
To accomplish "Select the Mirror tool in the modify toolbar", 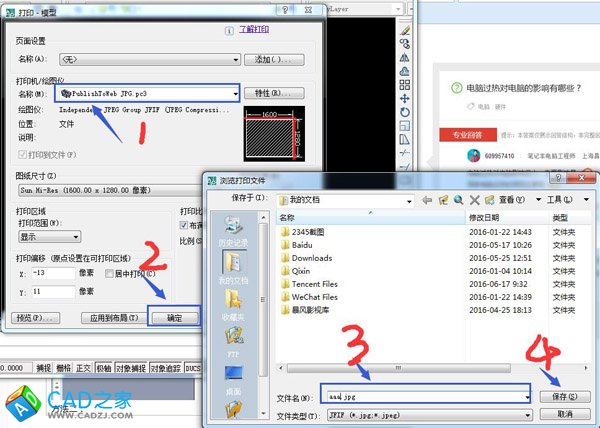I will [x=405, y=58].
